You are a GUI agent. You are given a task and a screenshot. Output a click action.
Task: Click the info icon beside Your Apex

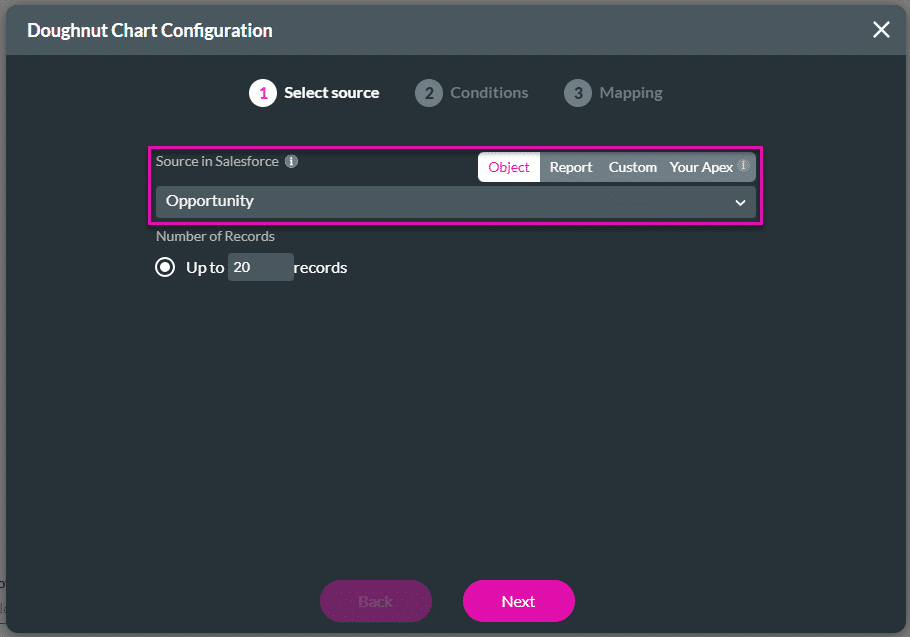743,167
